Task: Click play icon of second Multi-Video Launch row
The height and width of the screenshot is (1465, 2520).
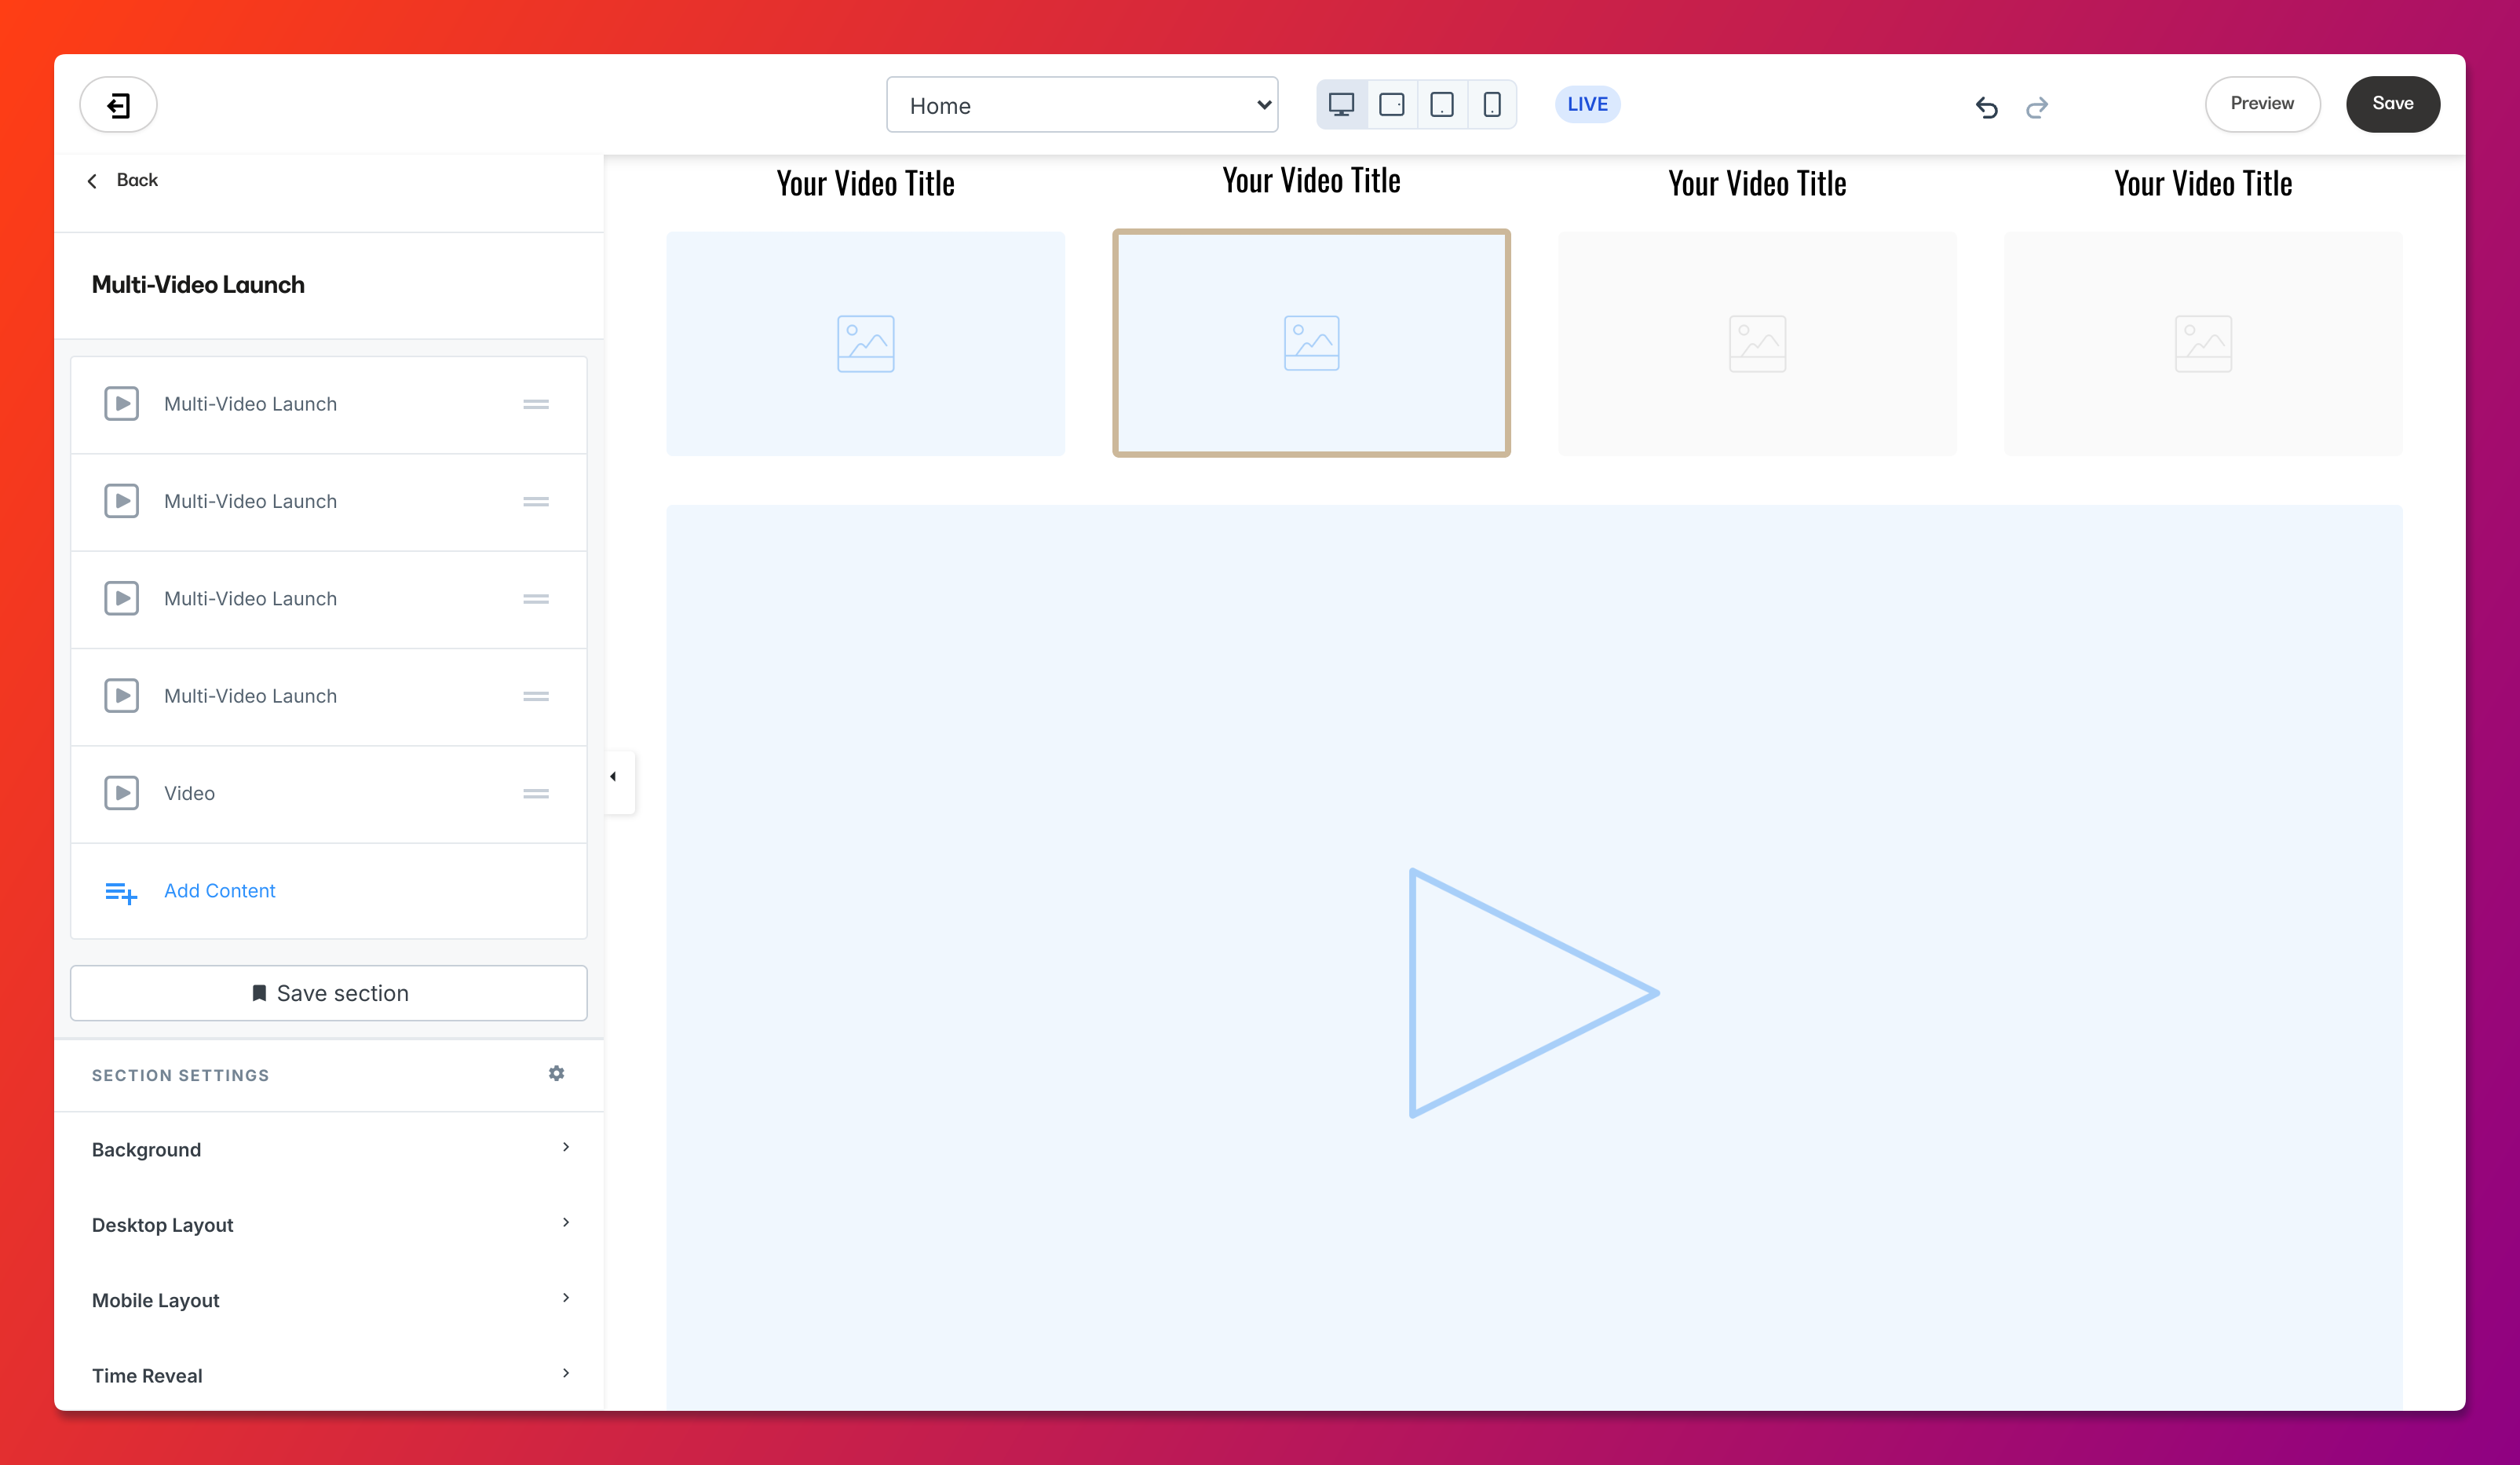Action: click(121, 501)
